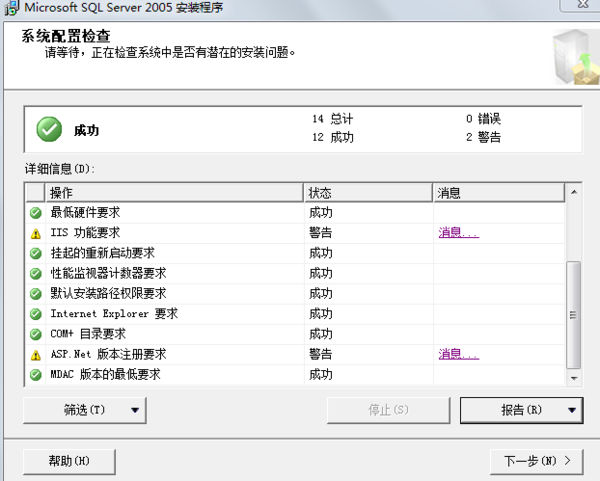Image resolution: width=600 pixels, height=481 pixels.
Task: Click the 筛选(T) button
Action: pos(85,410)
